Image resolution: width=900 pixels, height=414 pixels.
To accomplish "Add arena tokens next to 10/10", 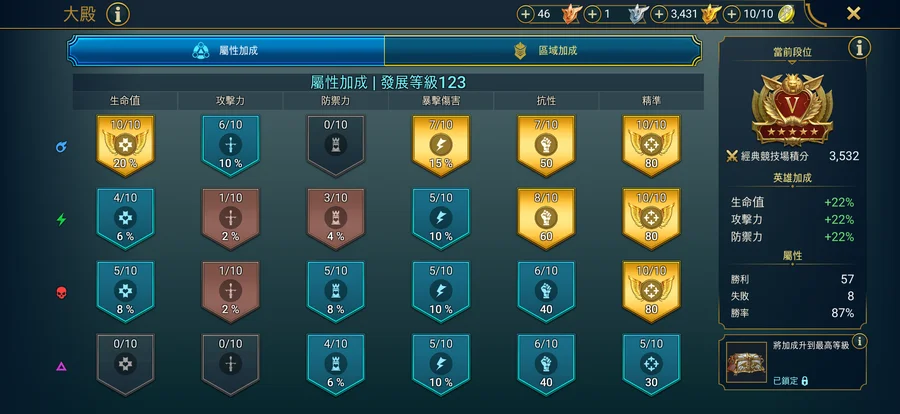I will 731,14.
